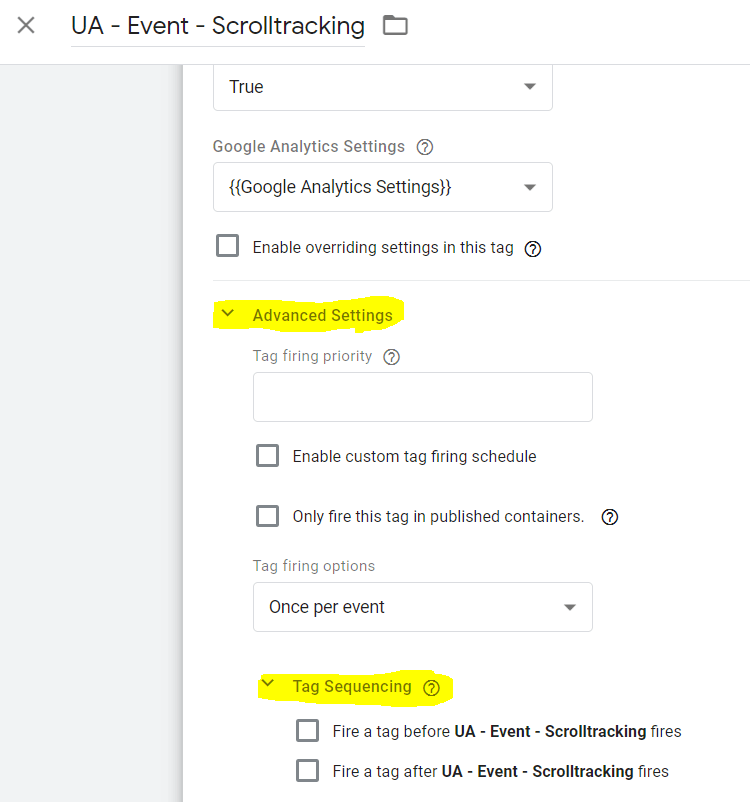Open the Tag Sequencing help icon
Image resolution: width=750 pixels, height=802 pixels.
click(x=431, y=688)
